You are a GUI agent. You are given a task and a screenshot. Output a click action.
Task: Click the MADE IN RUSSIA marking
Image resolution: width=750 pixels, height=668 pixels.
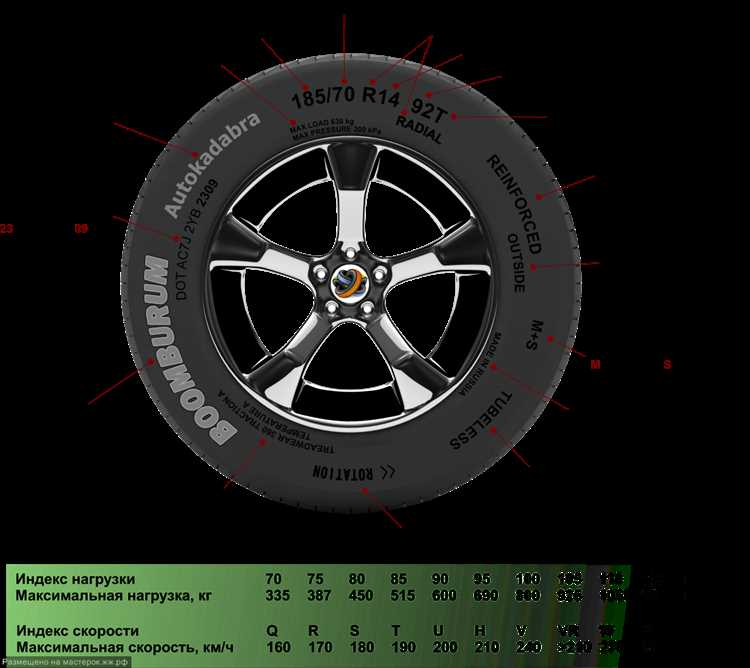click(x=481, y=363)
